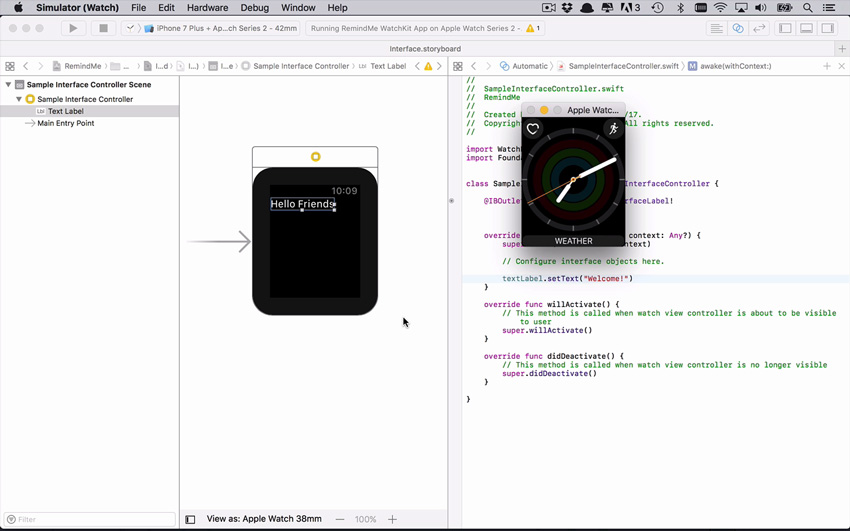
Task: Select the Standard editor button
Action: tap(716, 28)
